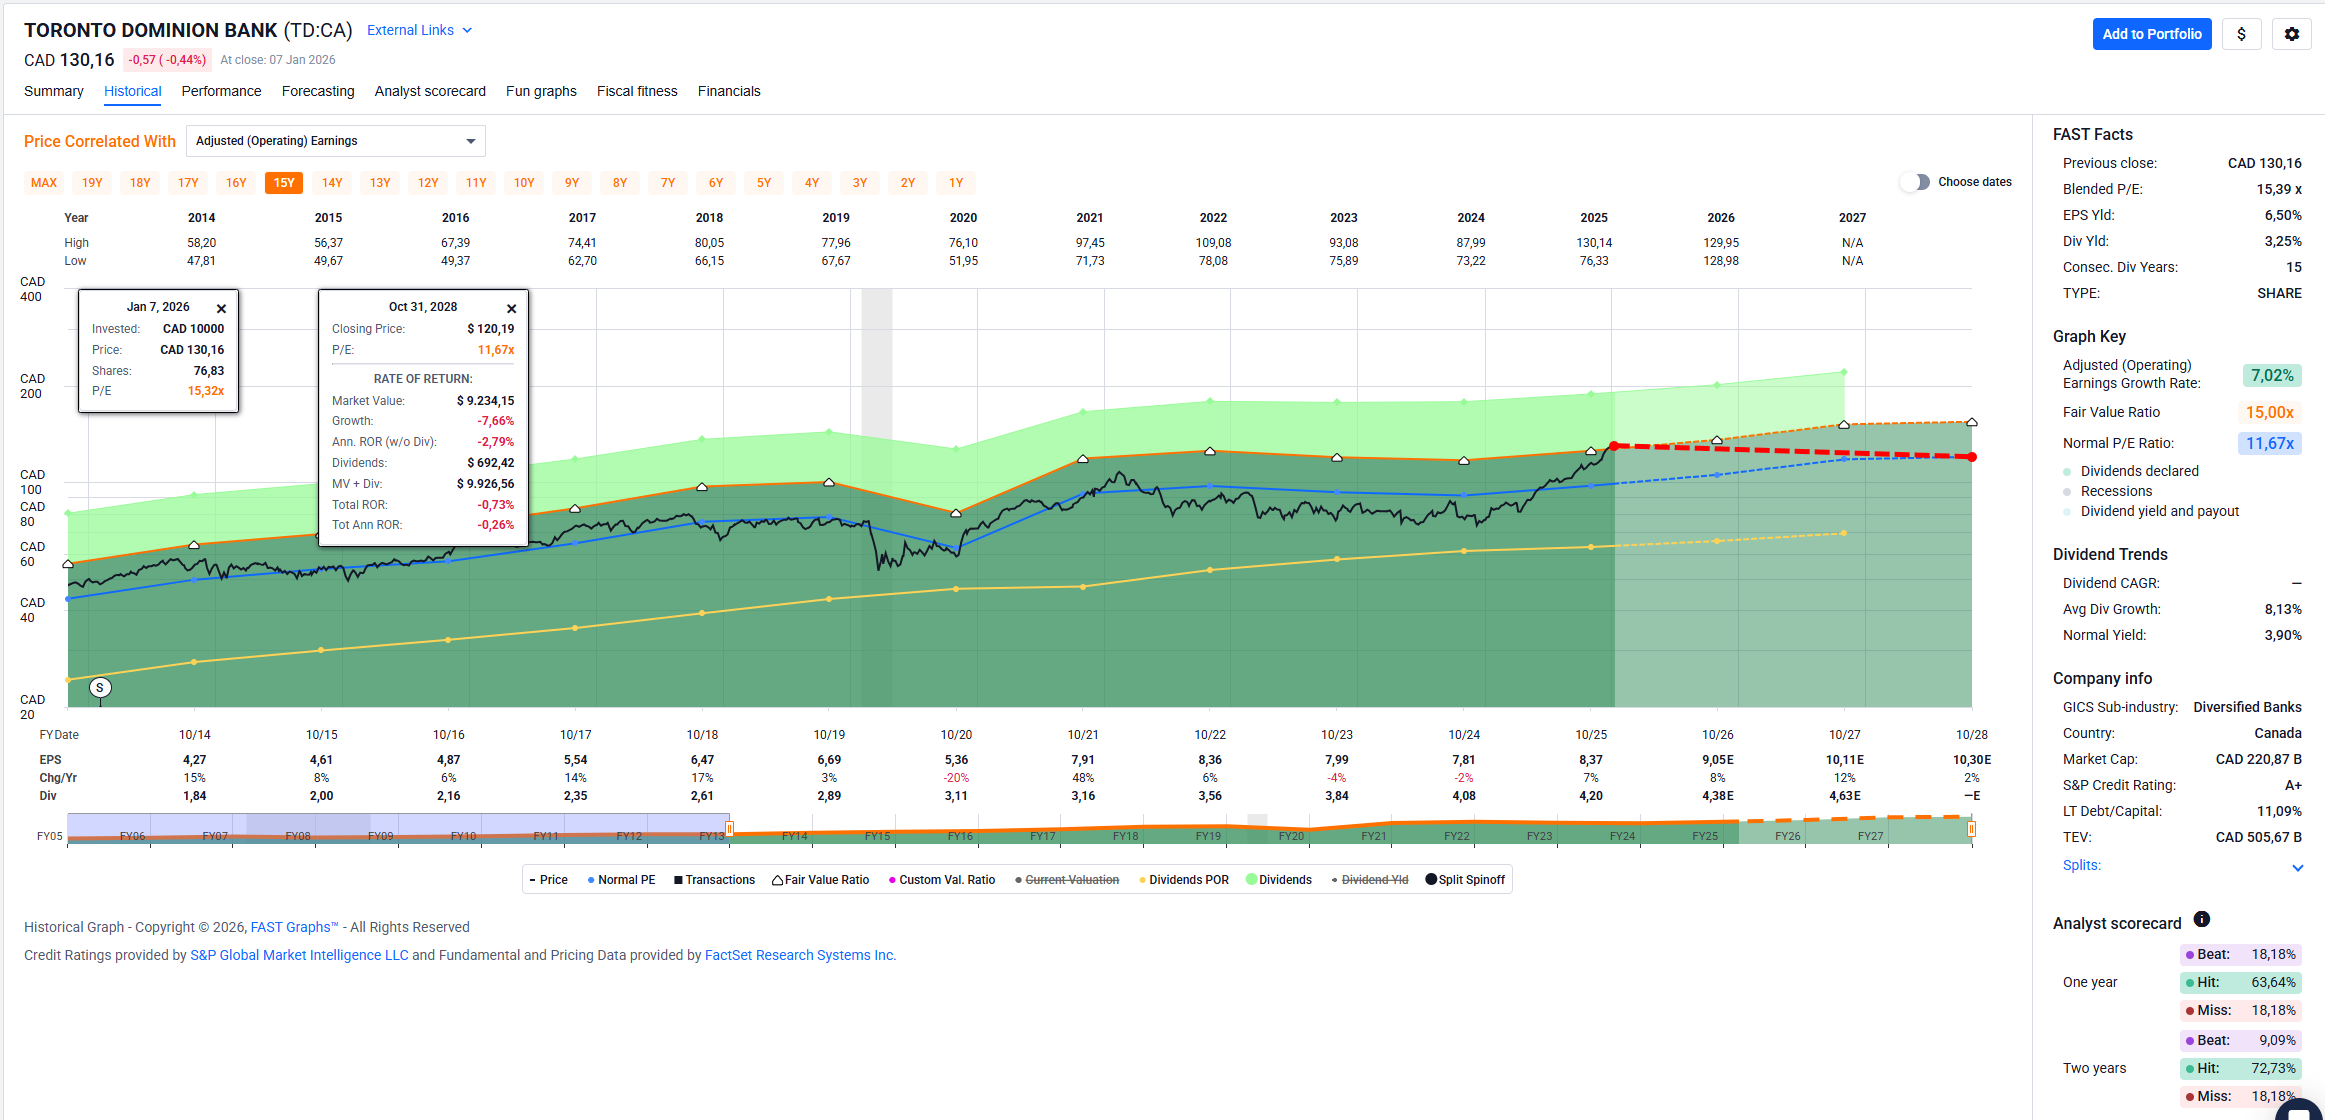The height and width of the screenshot is (1120, 2325).
Task: Select the 10Y time range
Action: pyautogui.click(x=524, y=183)
